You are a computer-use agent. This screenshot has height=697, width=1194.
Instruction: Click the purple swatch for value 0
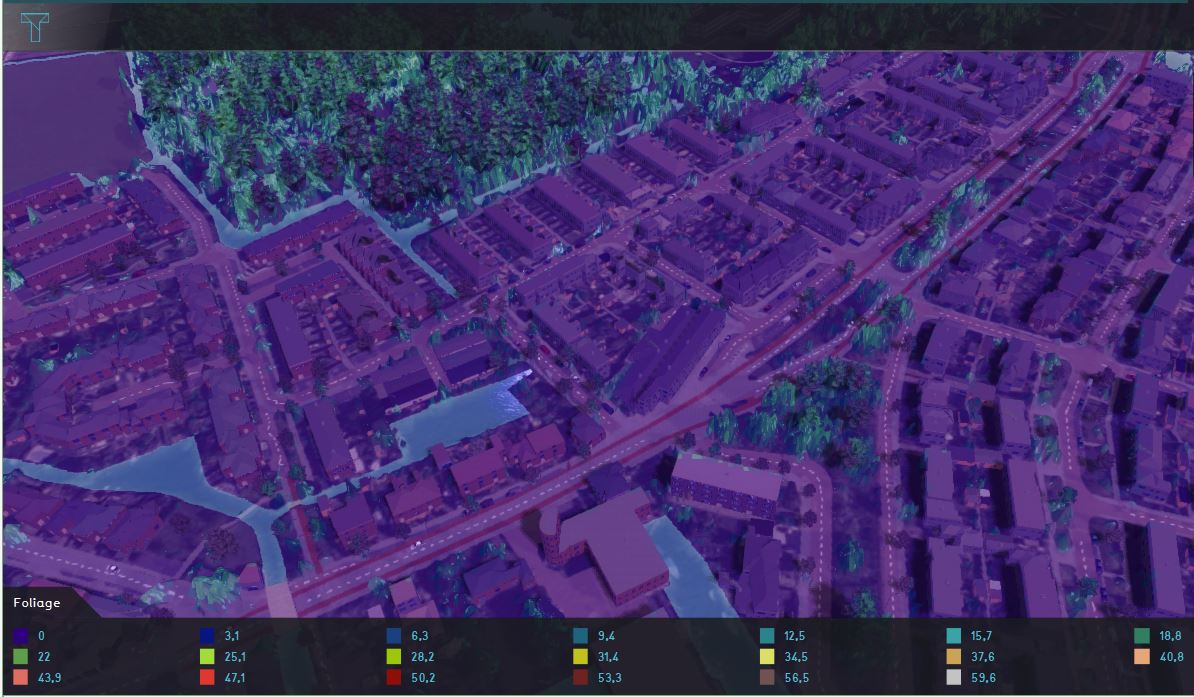[21, 636]
